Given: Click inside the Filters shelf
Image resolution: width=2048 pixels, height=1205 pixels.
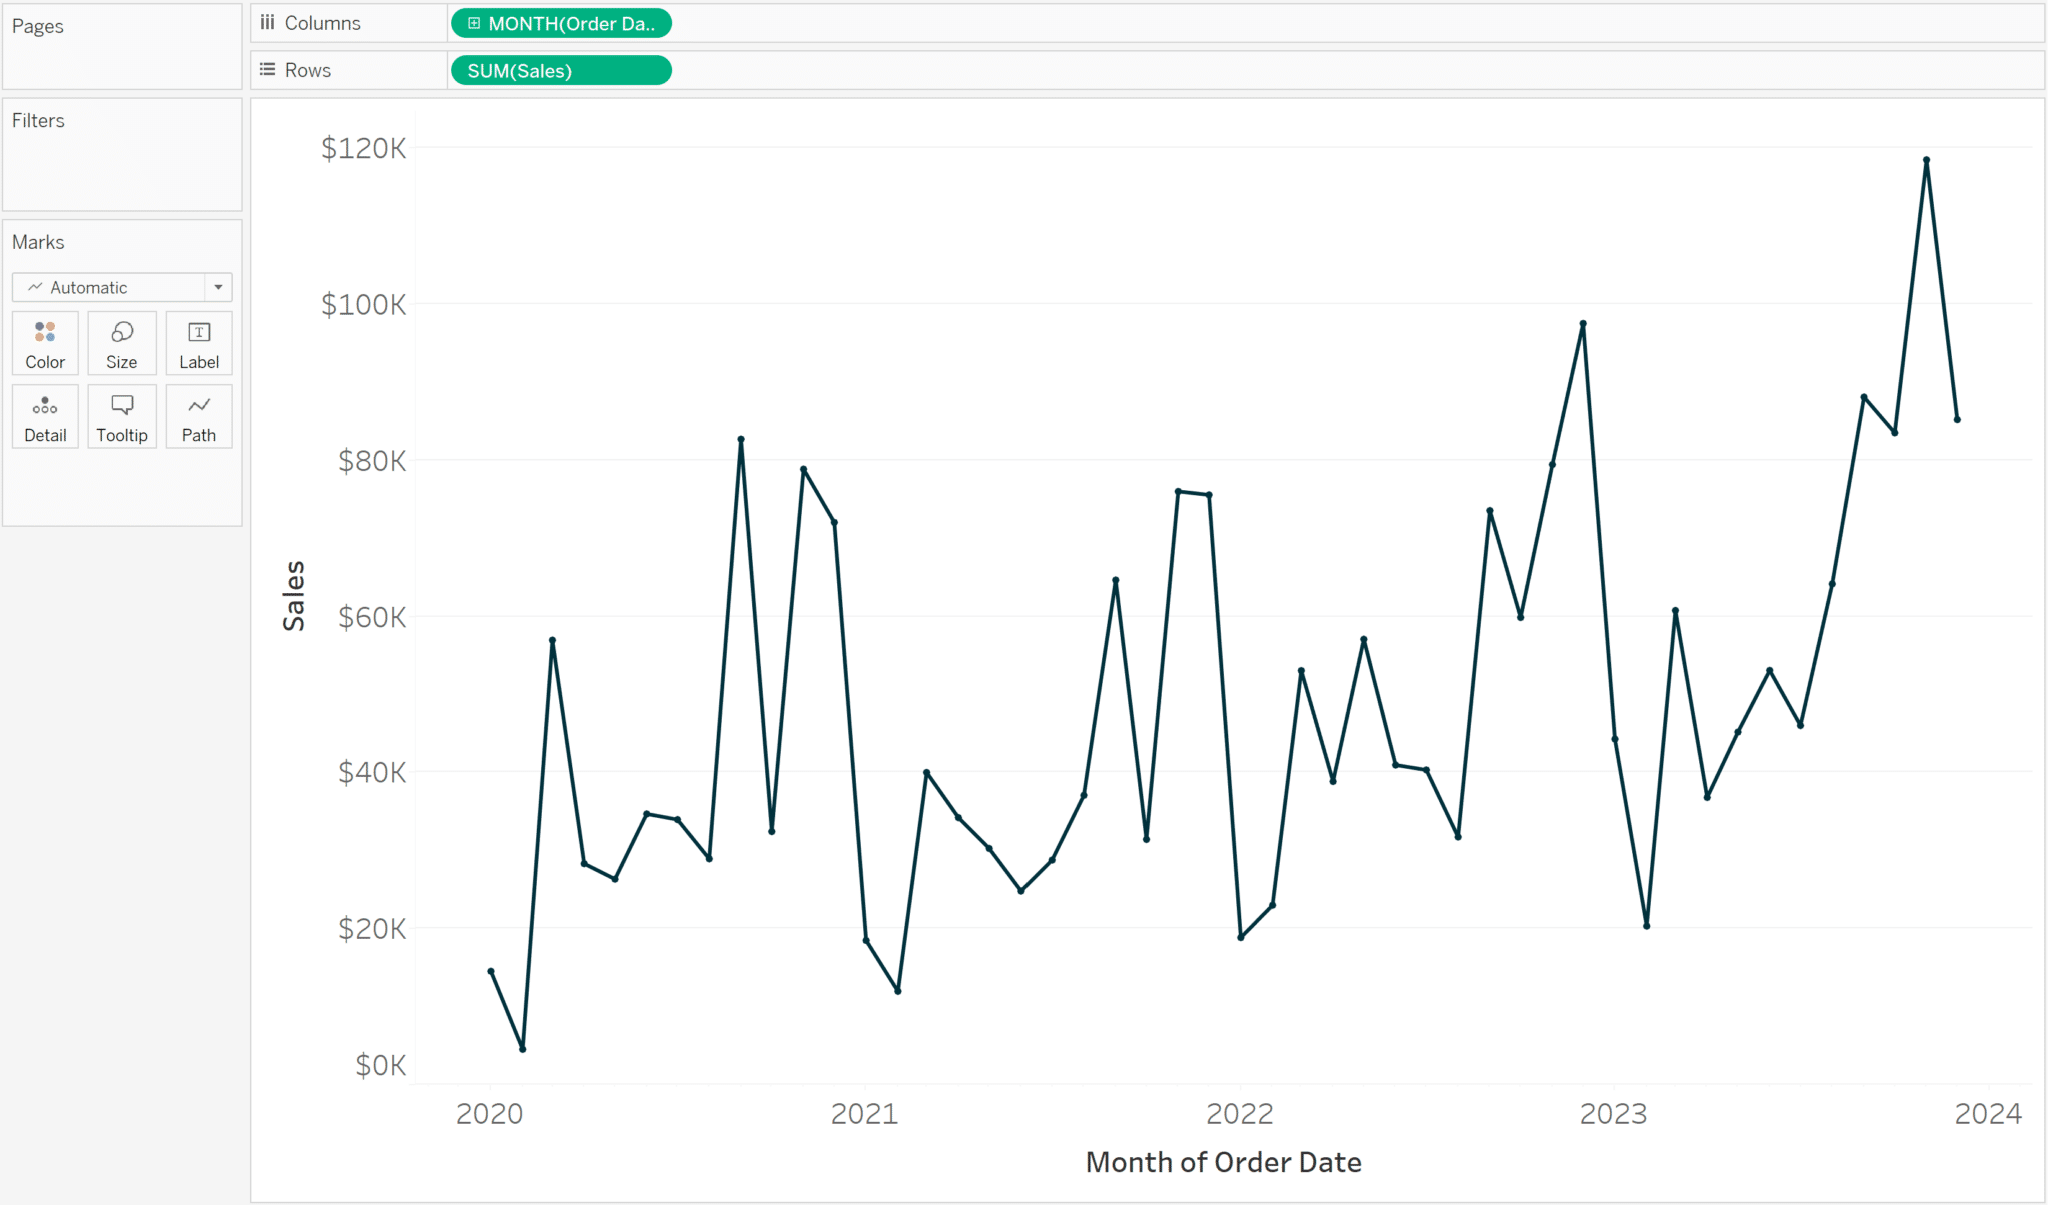Looking at the screenshot, I should (120, 155).
